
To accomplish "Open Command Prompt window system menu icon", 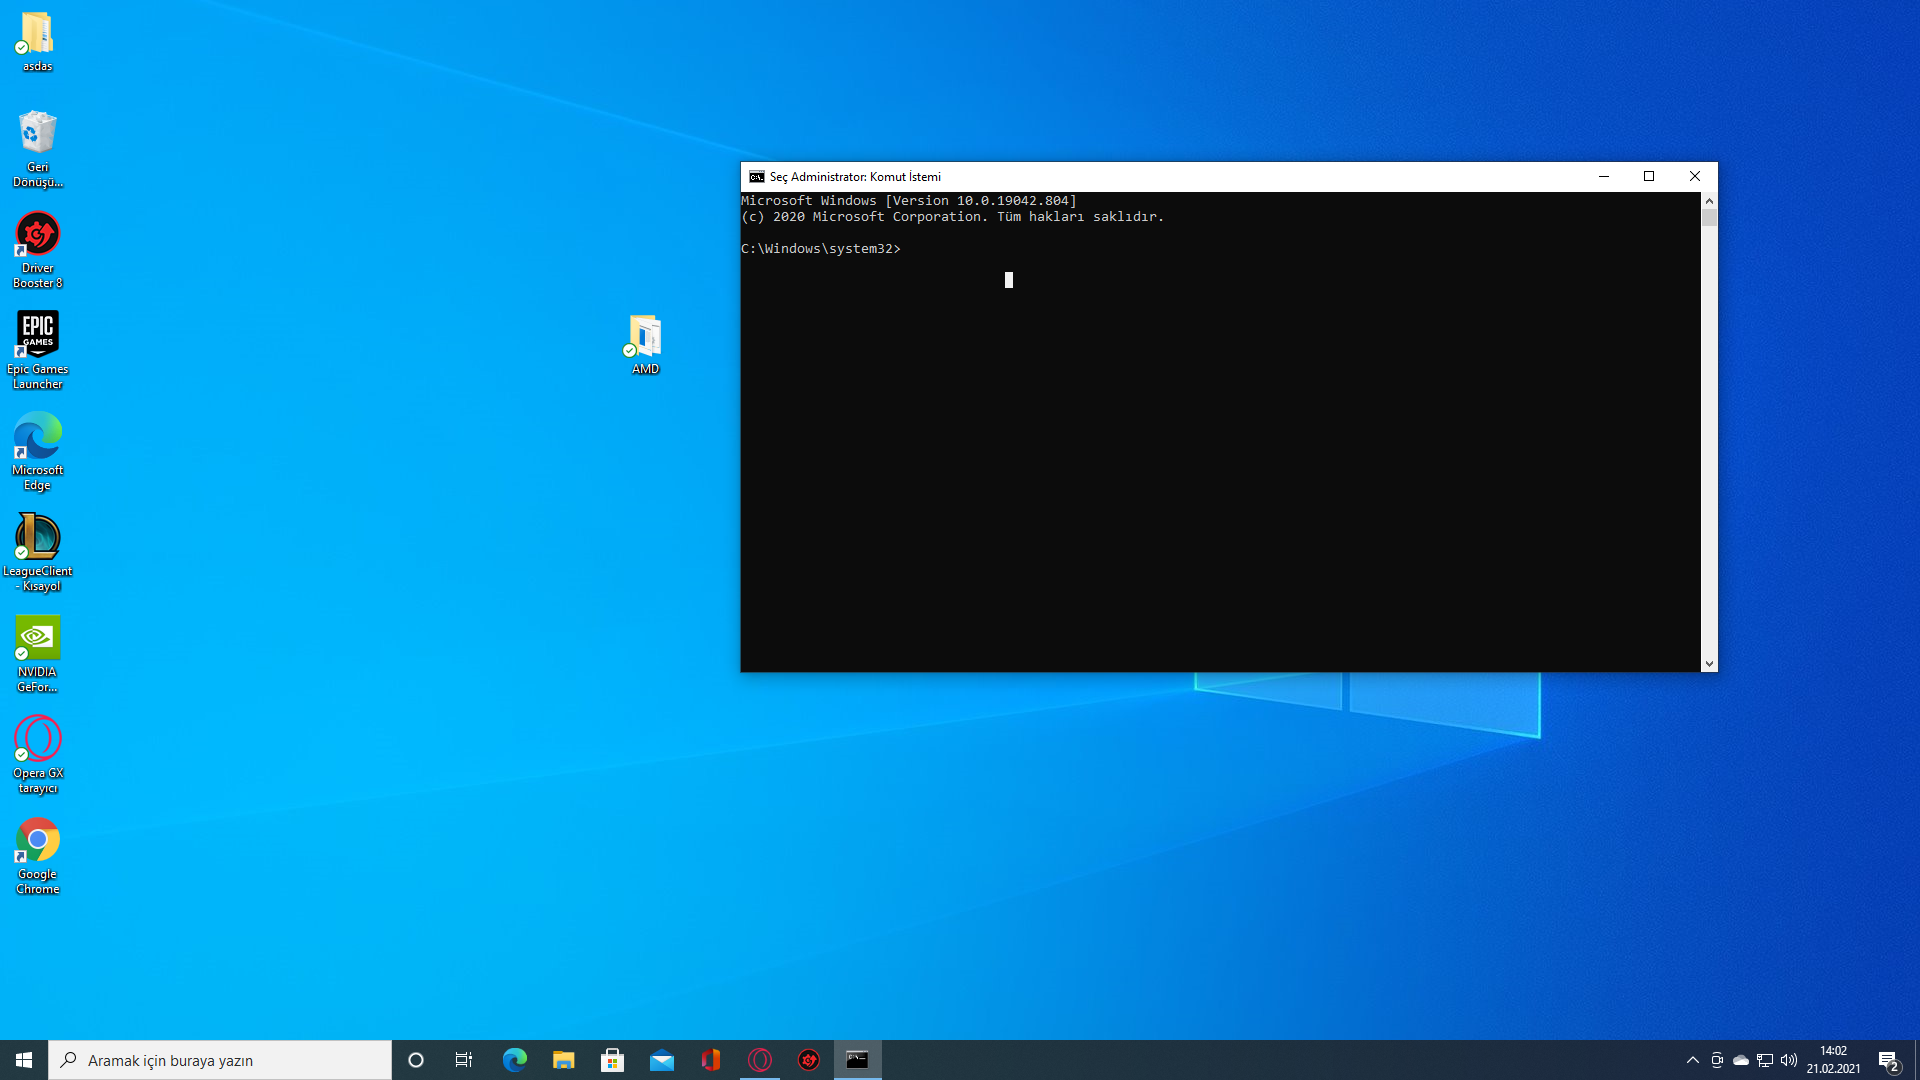I will click(x=757, y=177).
